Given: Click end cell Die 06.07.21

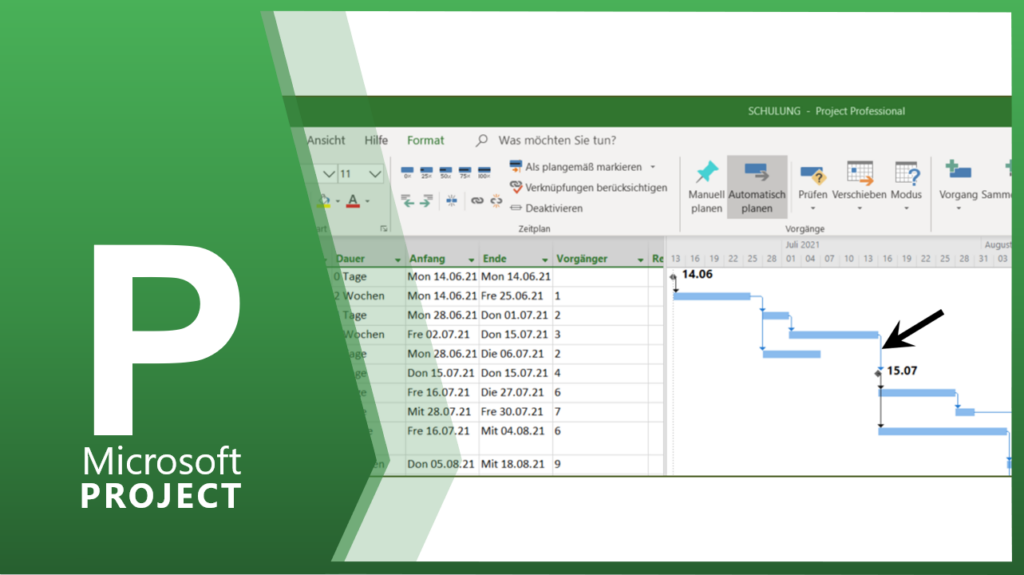Looking at the screenshot, I should pyautogui.click(x=516, y=353).
